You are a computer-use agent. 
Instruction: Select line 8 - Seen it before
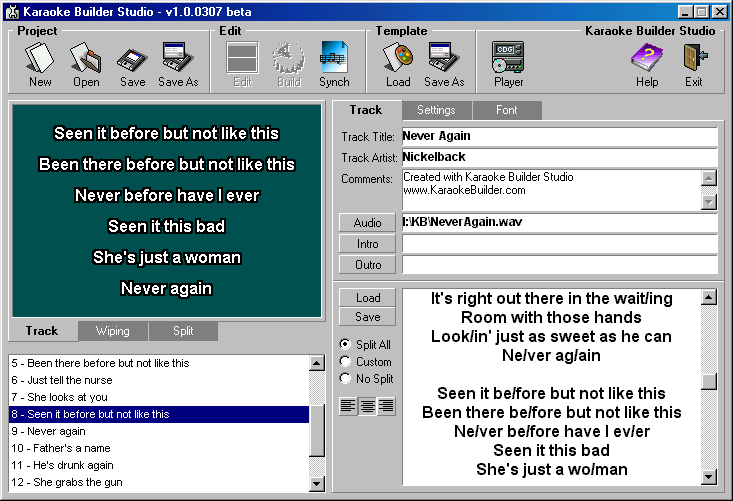[x=159, y=414]
